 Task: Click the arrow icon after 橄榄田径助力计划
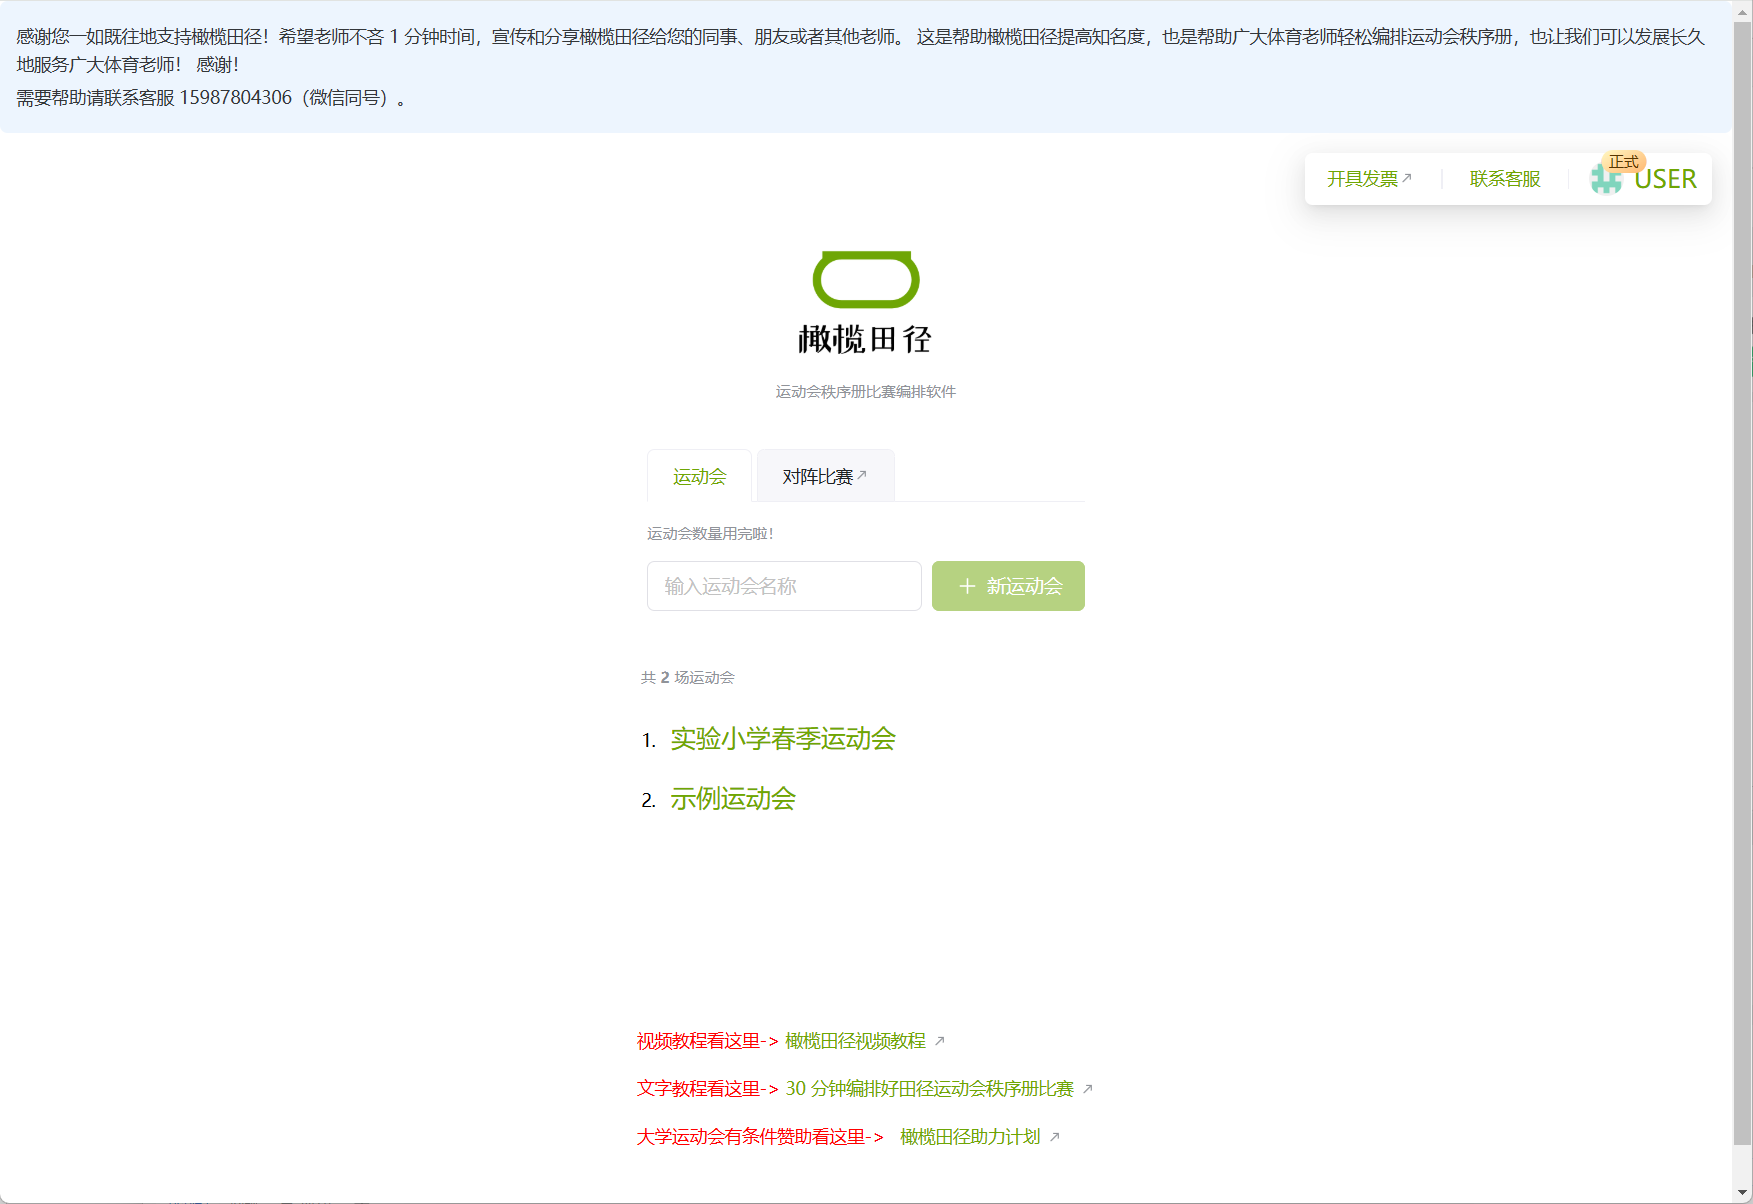pyautogui.click(x=1054, y=1137)
